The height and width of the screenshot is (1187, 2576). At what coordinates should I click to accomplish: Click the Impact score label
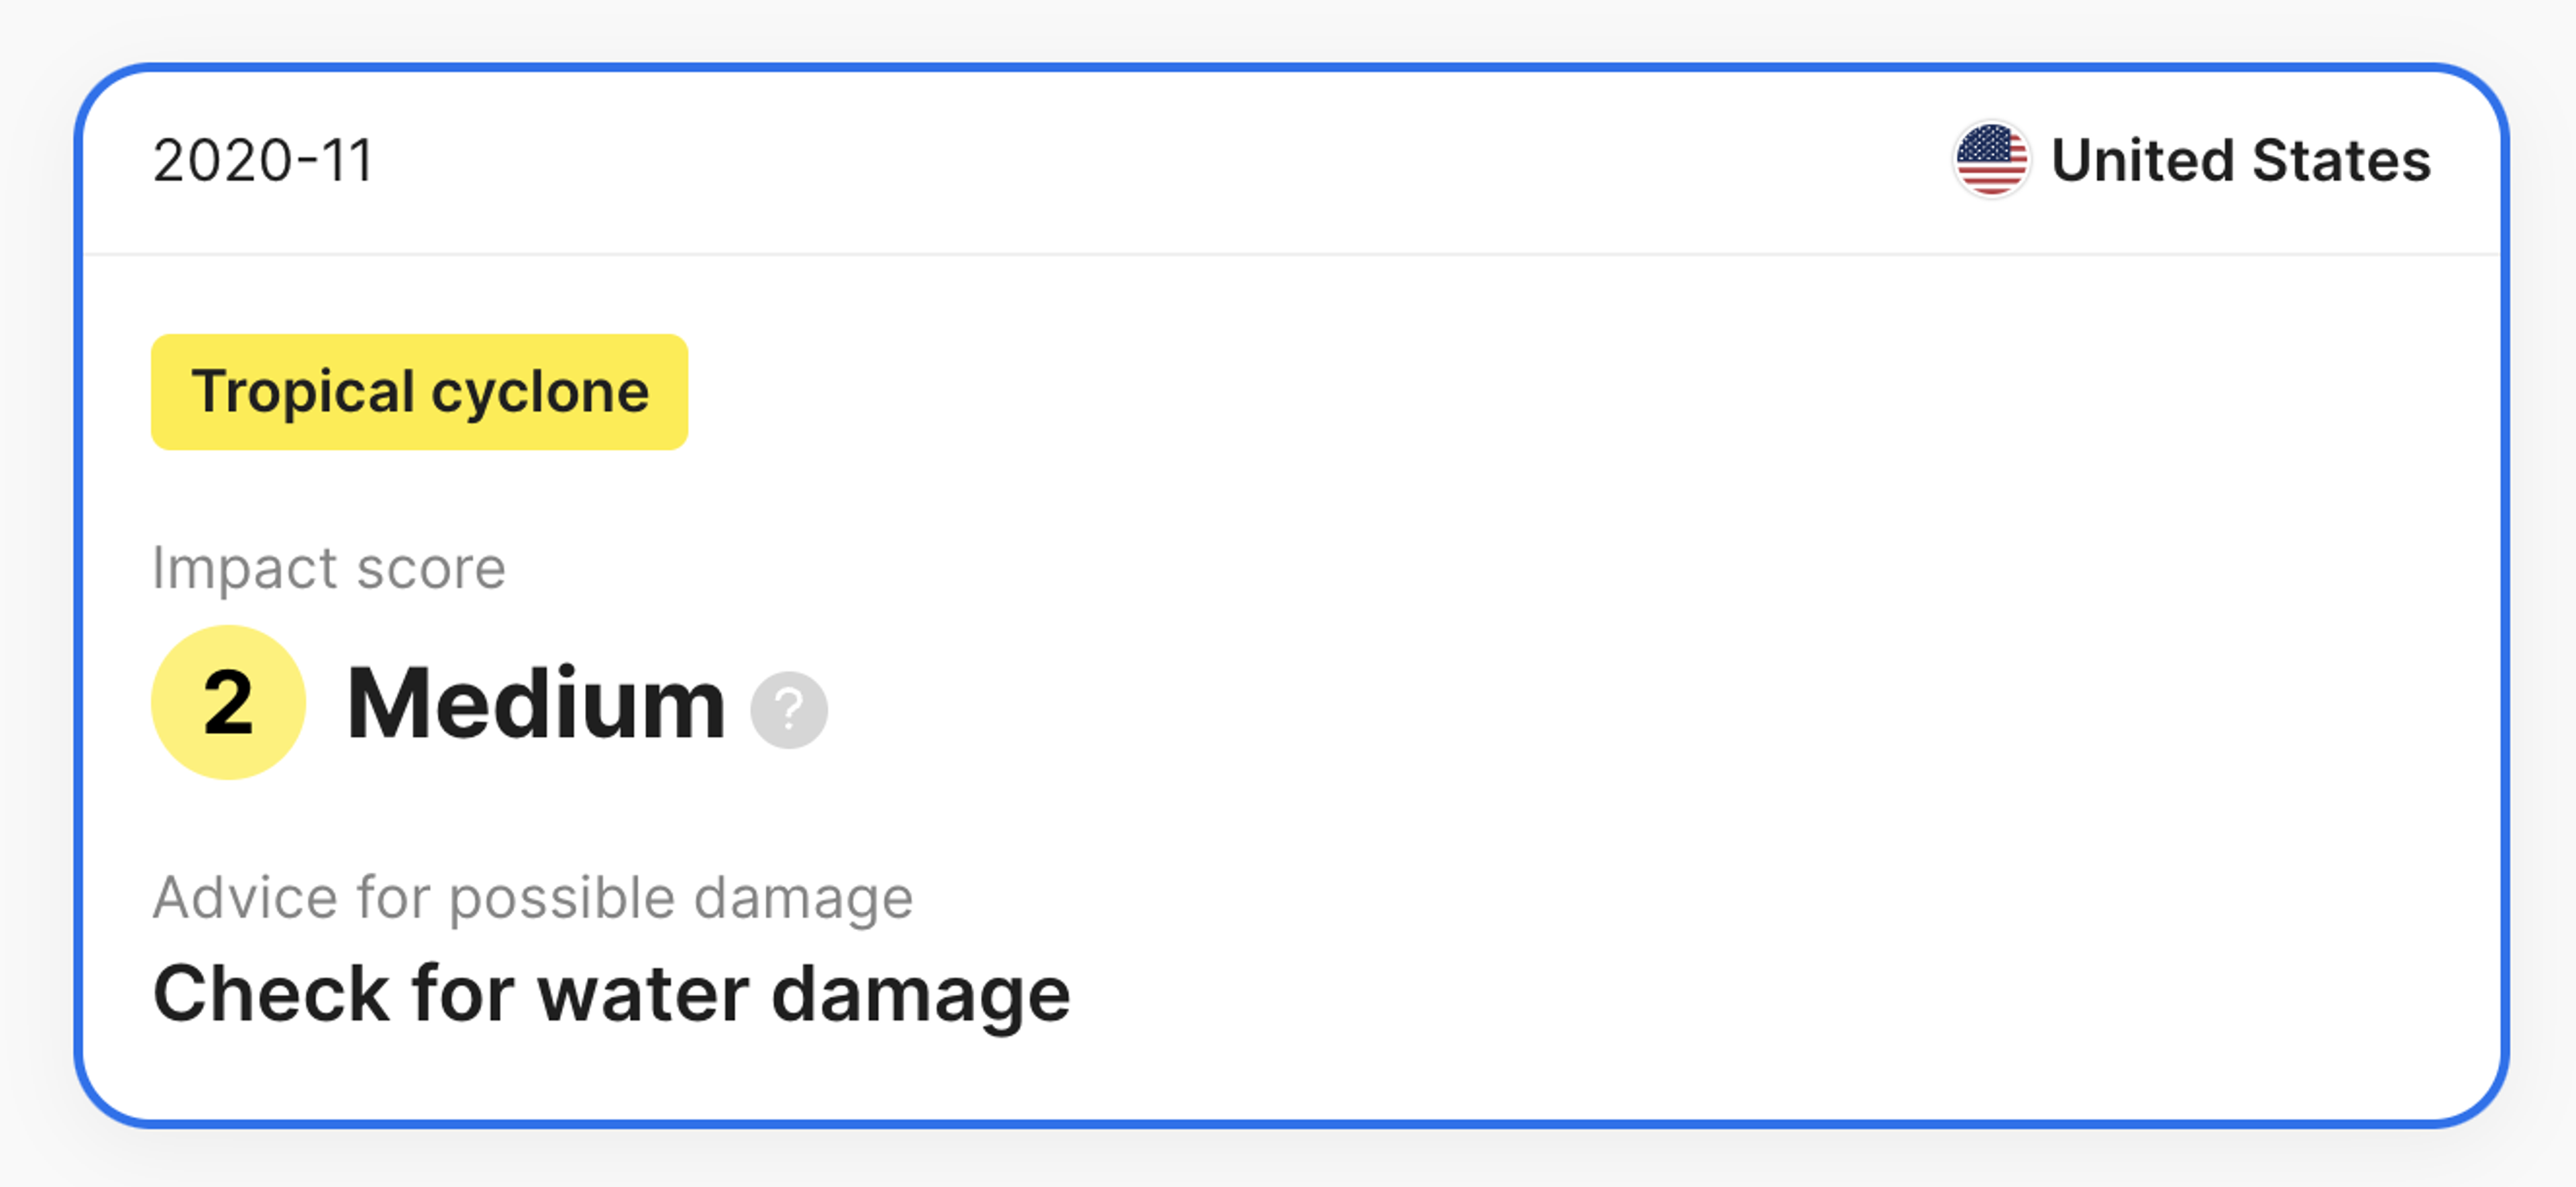pos(329,568)
